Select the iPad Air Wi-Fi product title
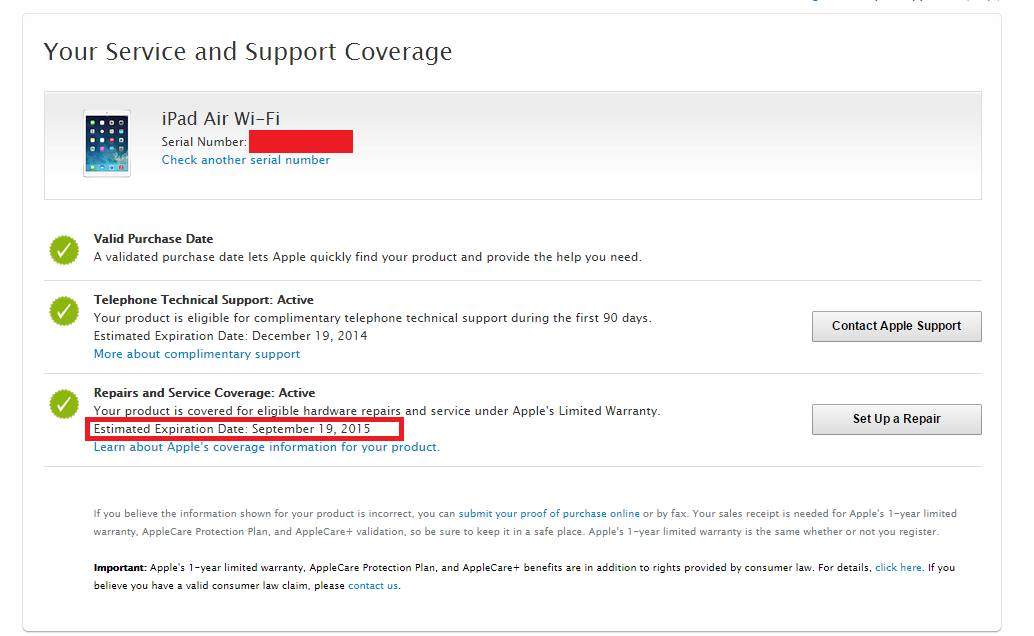 tap(221, 119)
